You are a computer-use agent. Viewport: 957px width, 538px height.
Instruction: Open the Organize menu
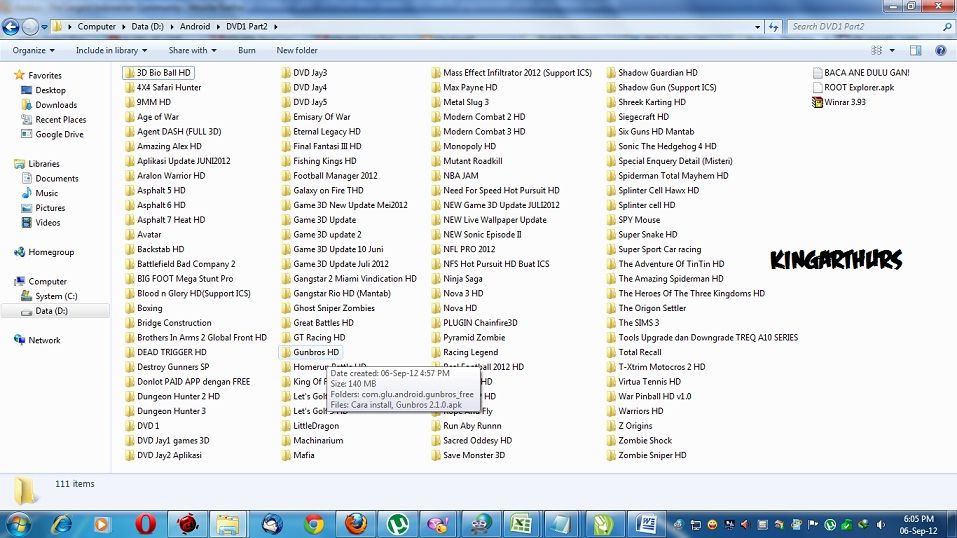point(34,51)
